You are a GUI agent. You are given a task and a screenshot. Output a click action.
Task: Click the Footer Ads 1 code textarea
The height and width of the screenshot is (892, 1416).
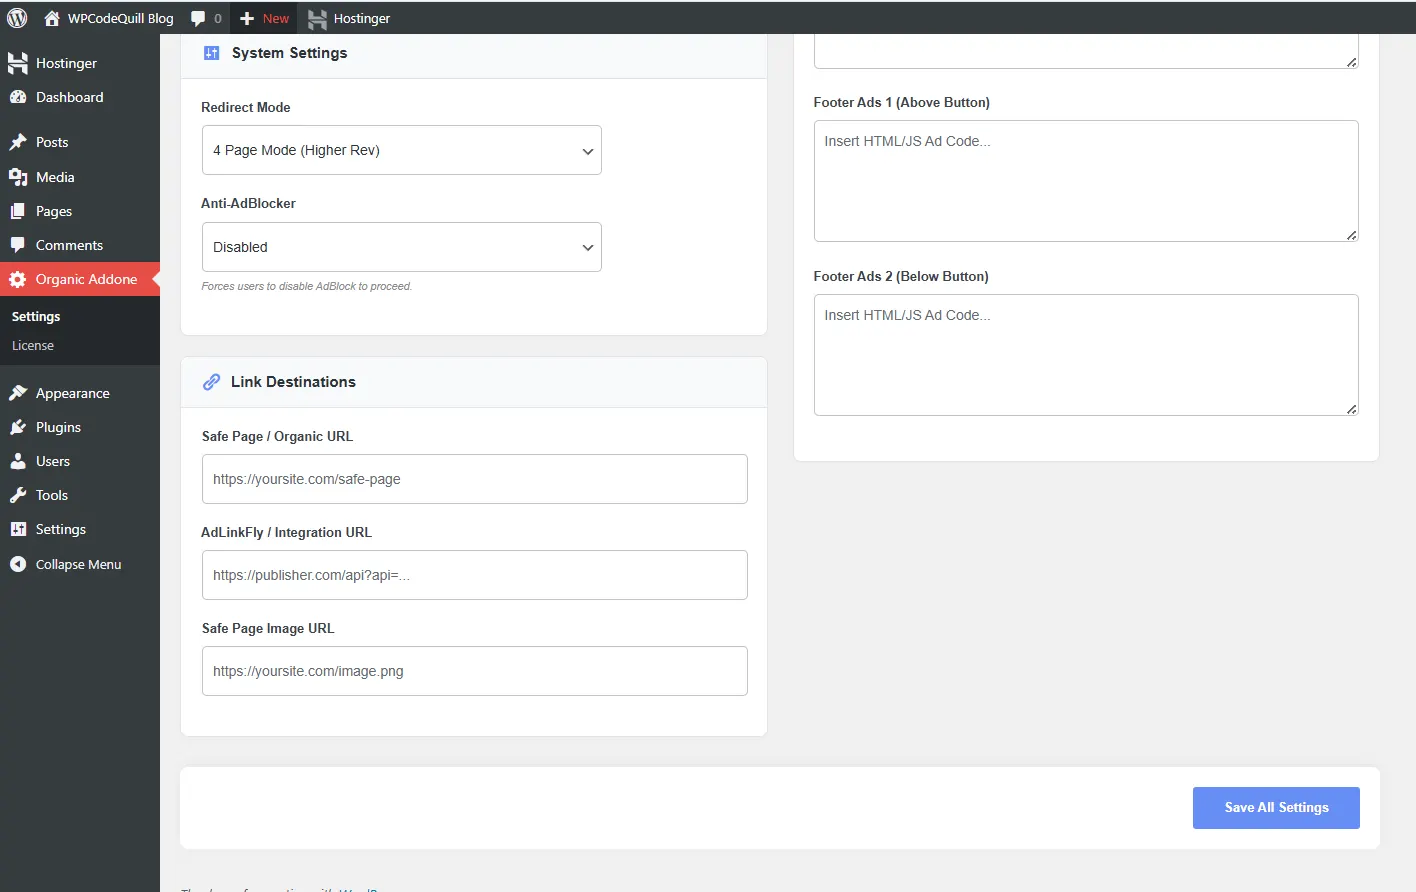pyautogui.click(x=1085, y=181)
